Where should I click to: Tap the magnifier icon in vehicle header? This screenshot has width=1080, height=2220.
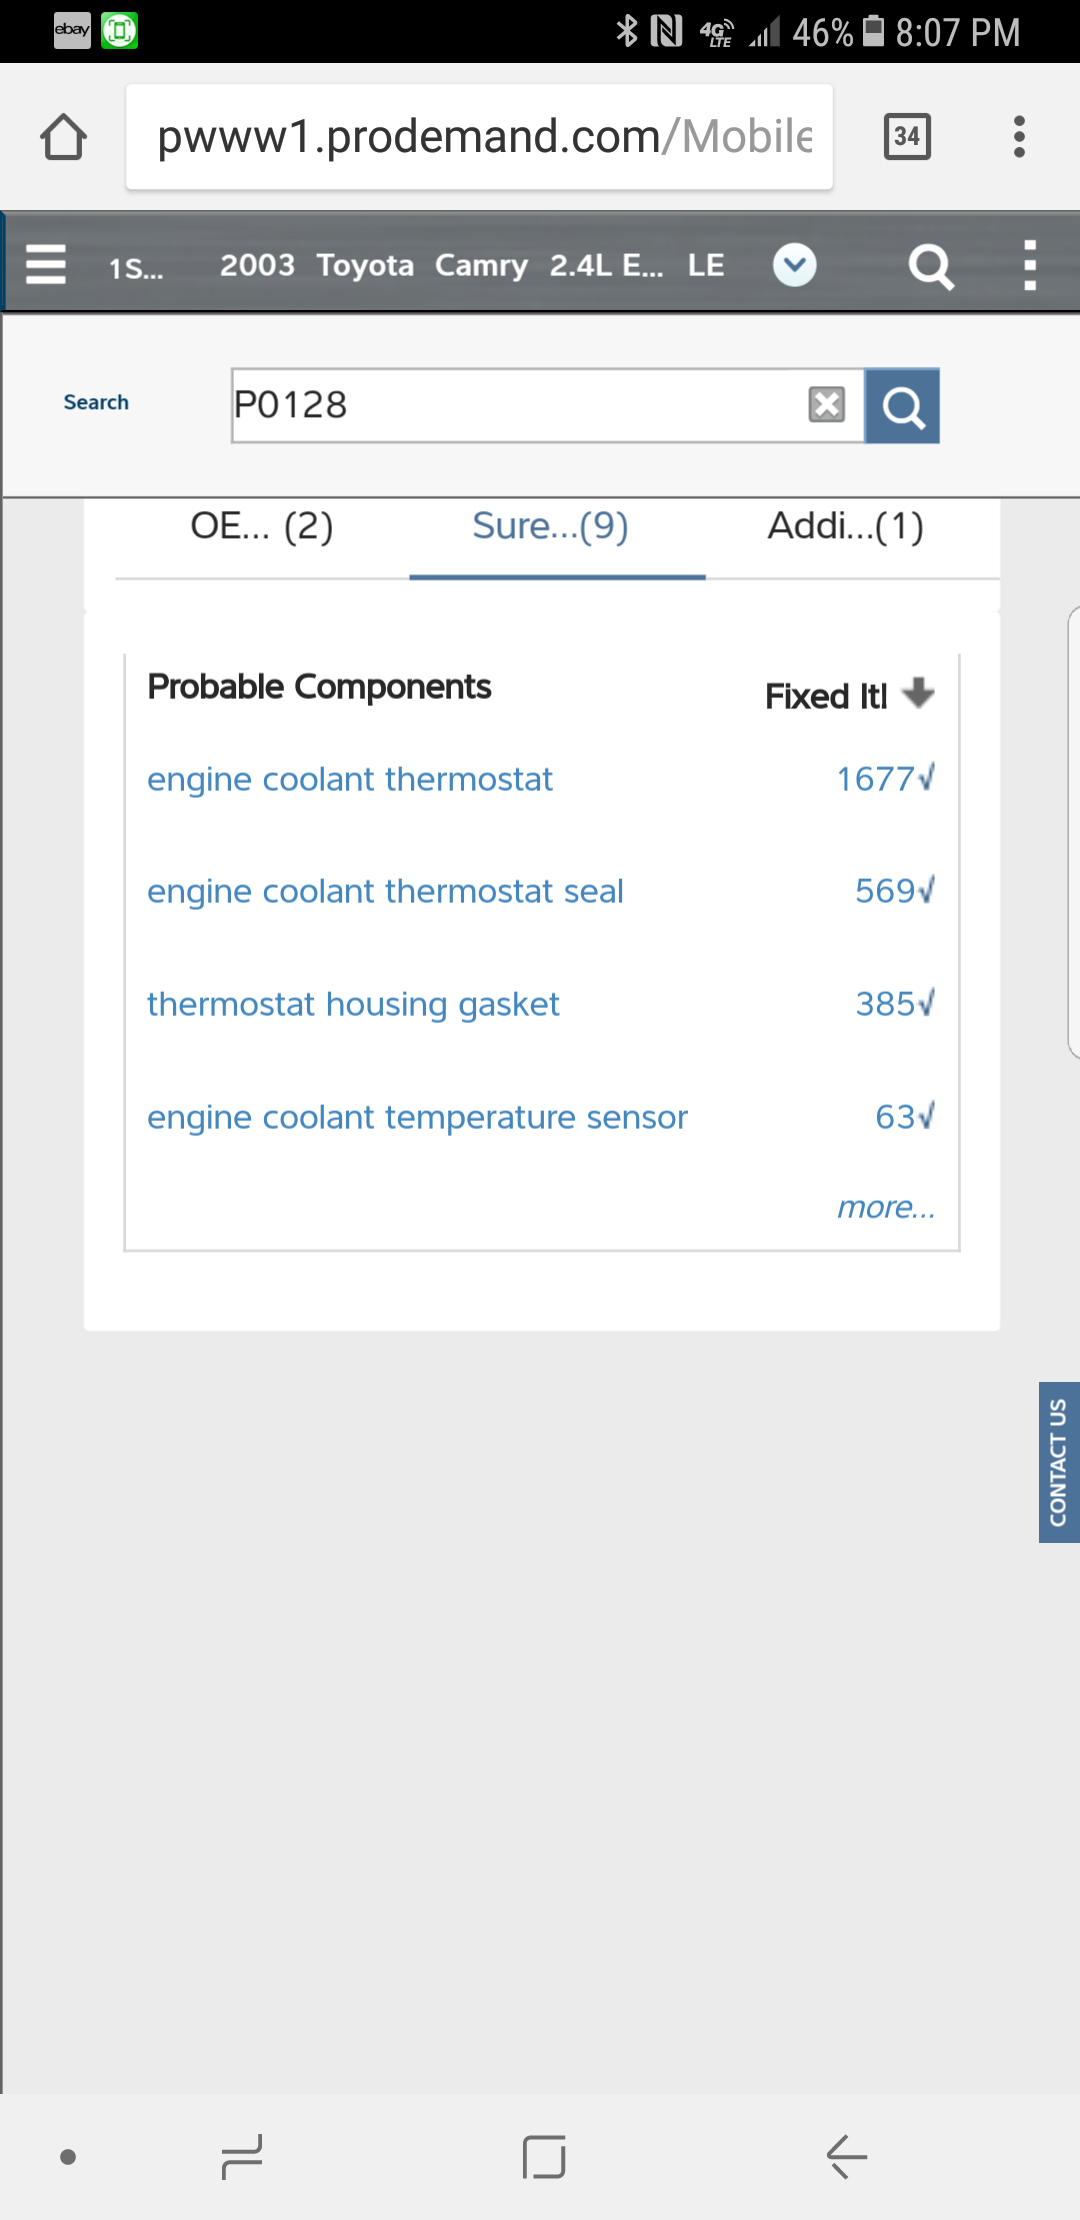pyautogui.click(x=930, y=267)
